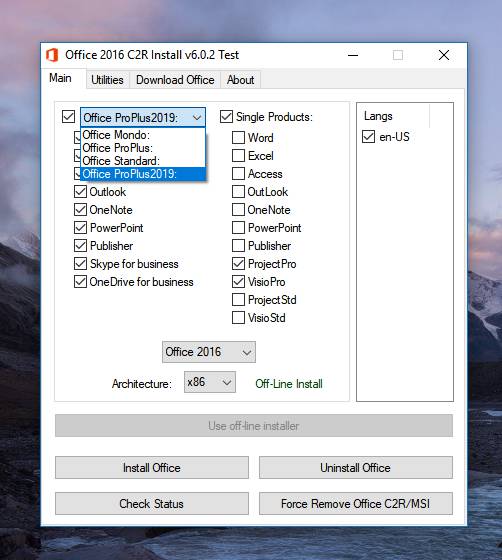Image resolution: width=502 pixels, height=560 pixels.
Task: Check the VisioStd checkbox
Action: pyautogui.click(x=238, y=318)
